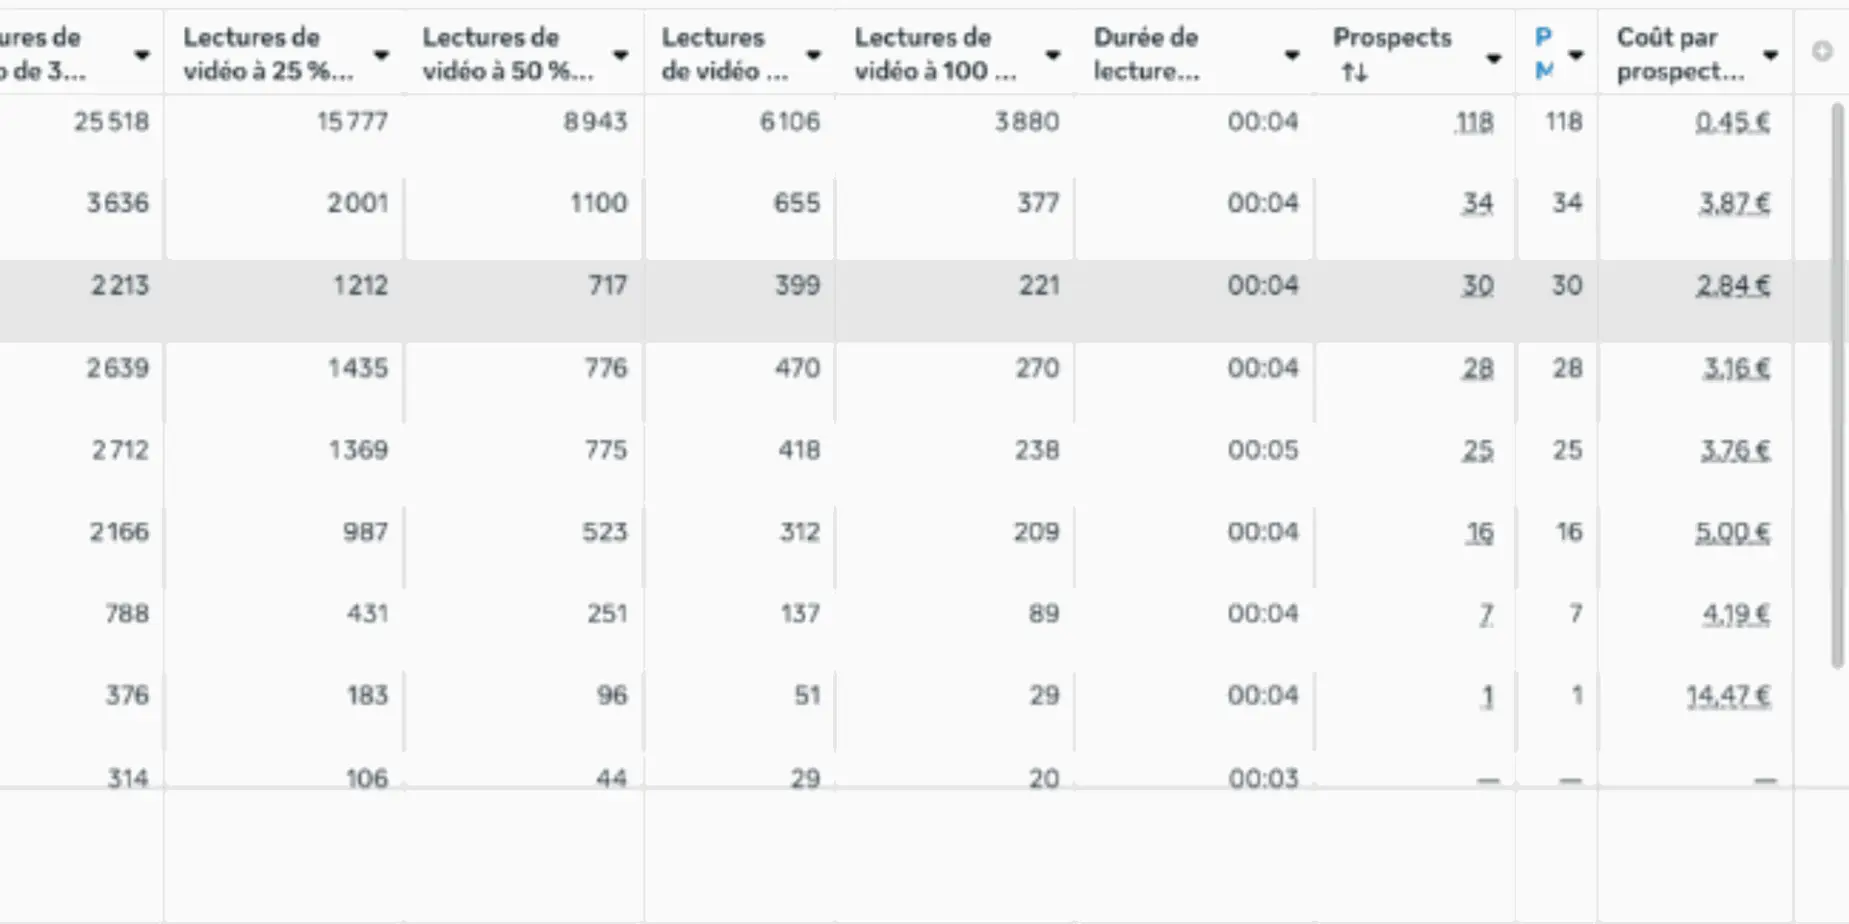Click the blue P M column header
This screenshot has height=924, width=1849.
point(1544,54)
